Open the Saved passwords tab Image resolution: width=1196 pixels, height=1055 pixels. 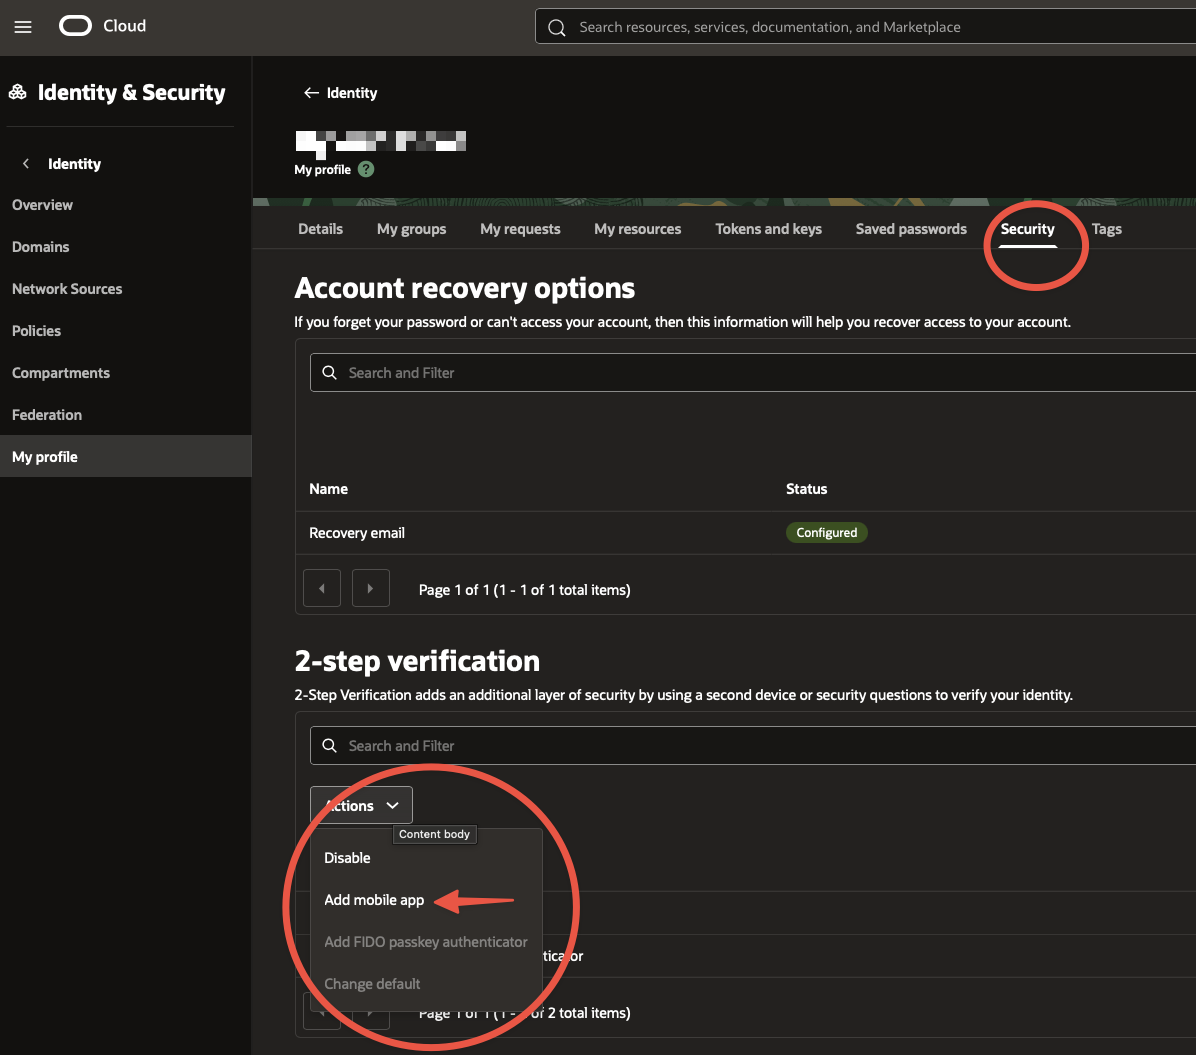[910, 228]
